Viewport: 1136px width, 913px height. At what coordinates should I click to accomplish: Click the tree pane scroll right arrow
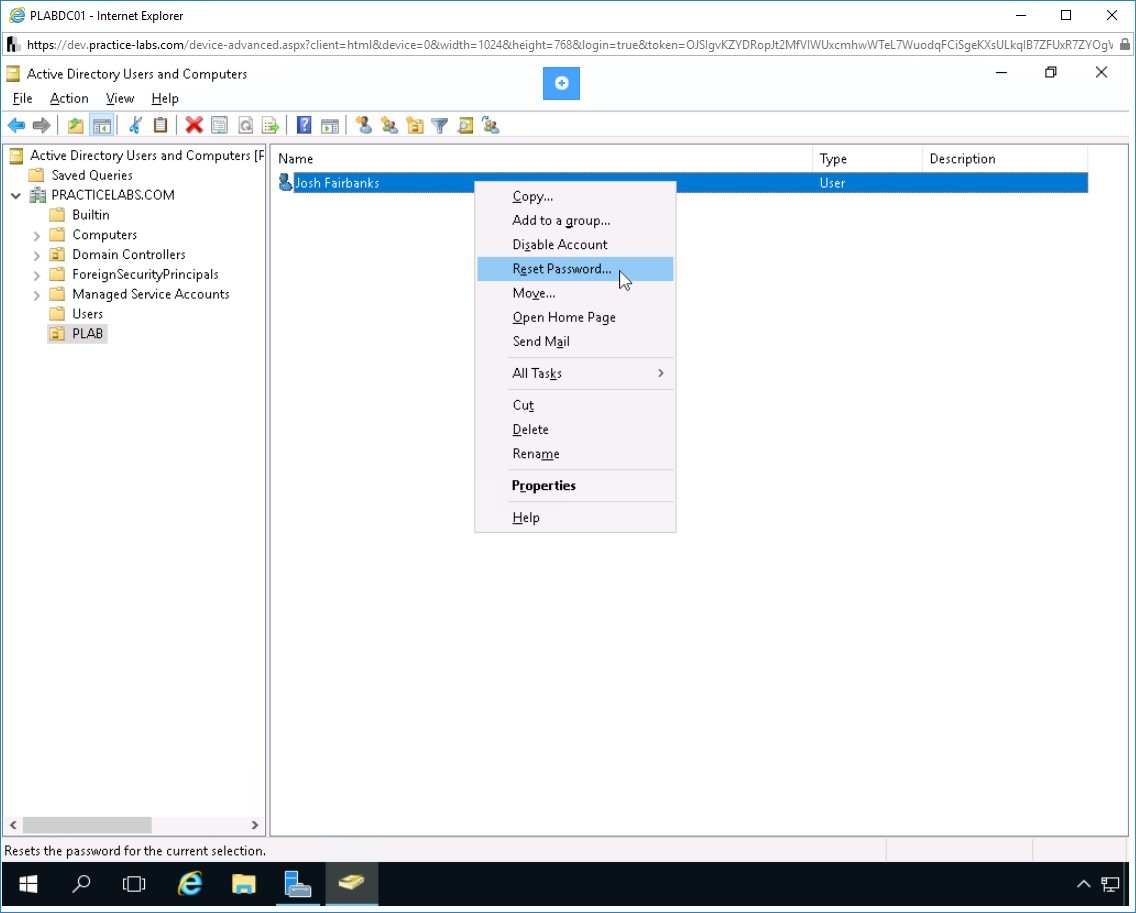[254, 825]
